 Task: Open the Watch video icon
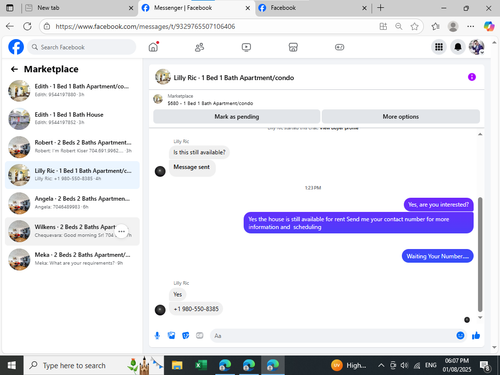click(246, 47)
